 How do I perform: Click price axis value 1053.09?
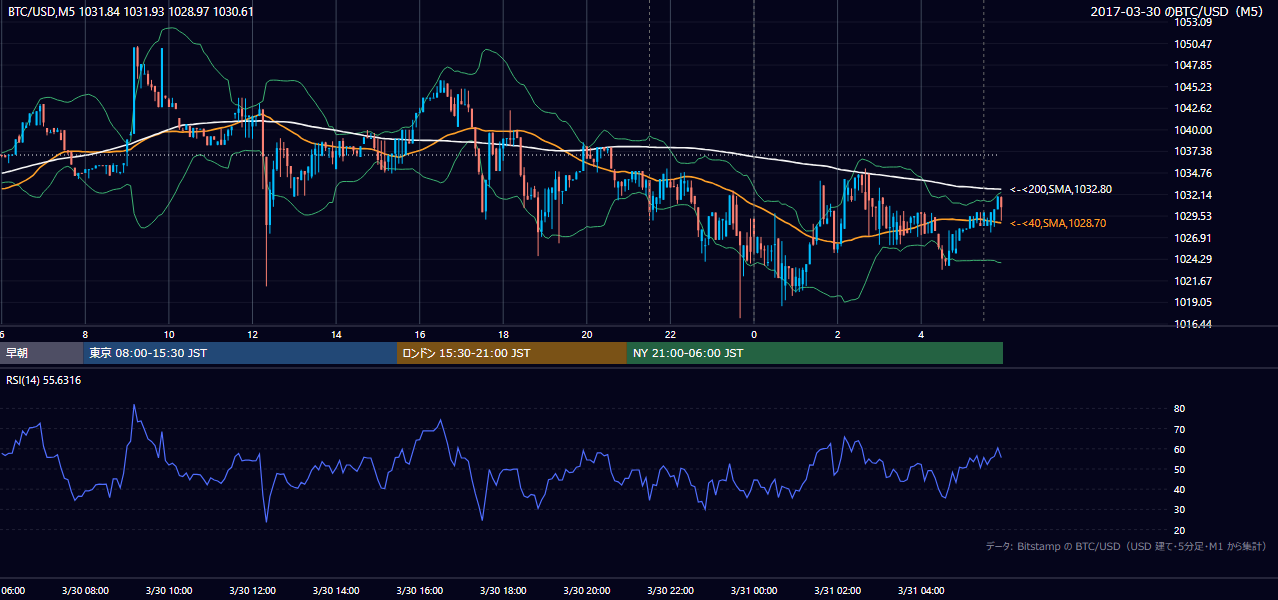coord(1193,22)
